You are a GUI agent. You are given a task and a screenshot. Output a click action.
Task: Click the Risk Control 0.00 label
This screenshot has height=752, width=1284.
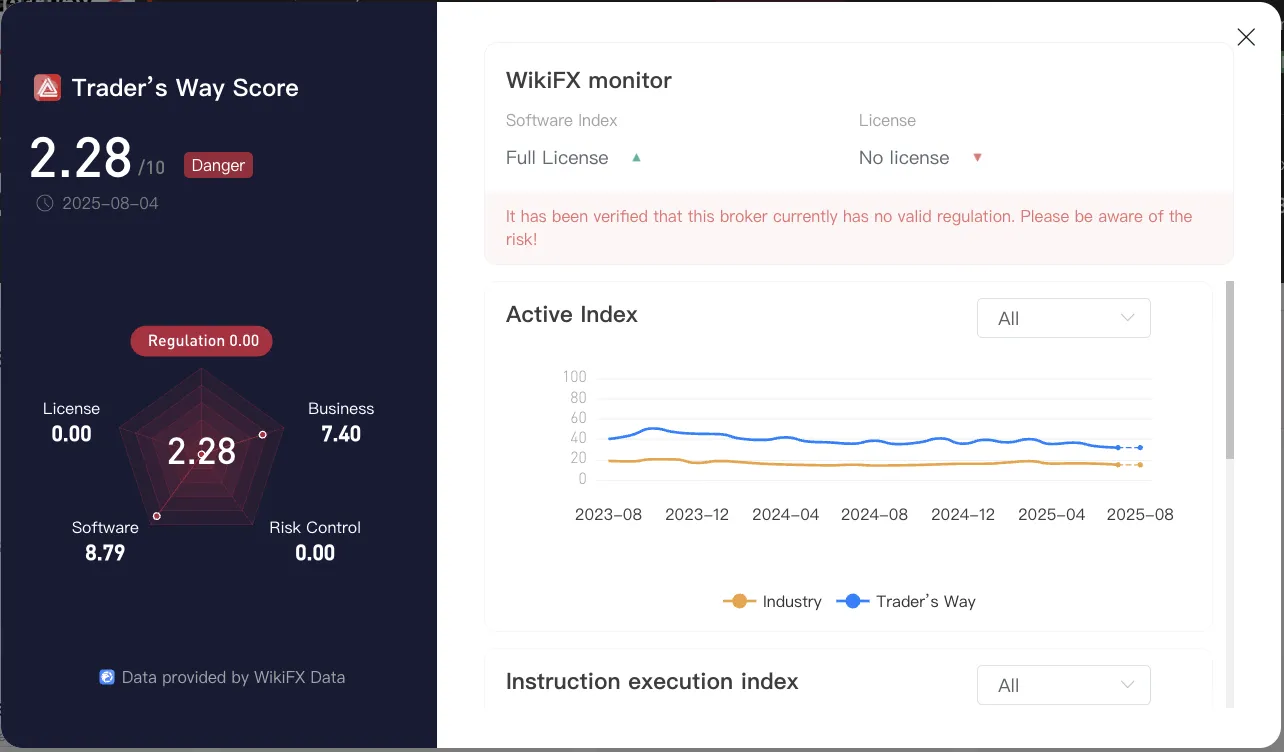coord(315,541)
